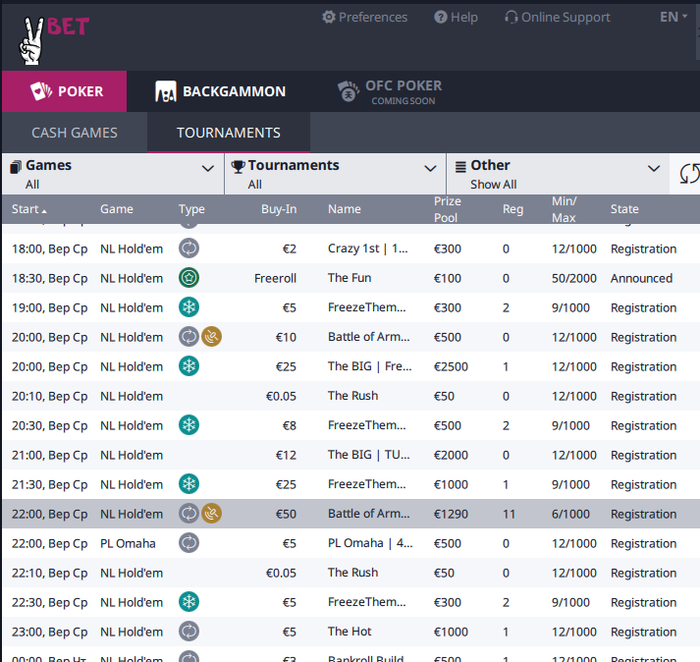Image resolution: width=700 pixels, height=662 pixels.
Task: Sort by the State column header
Action: [x=625, y=209]
